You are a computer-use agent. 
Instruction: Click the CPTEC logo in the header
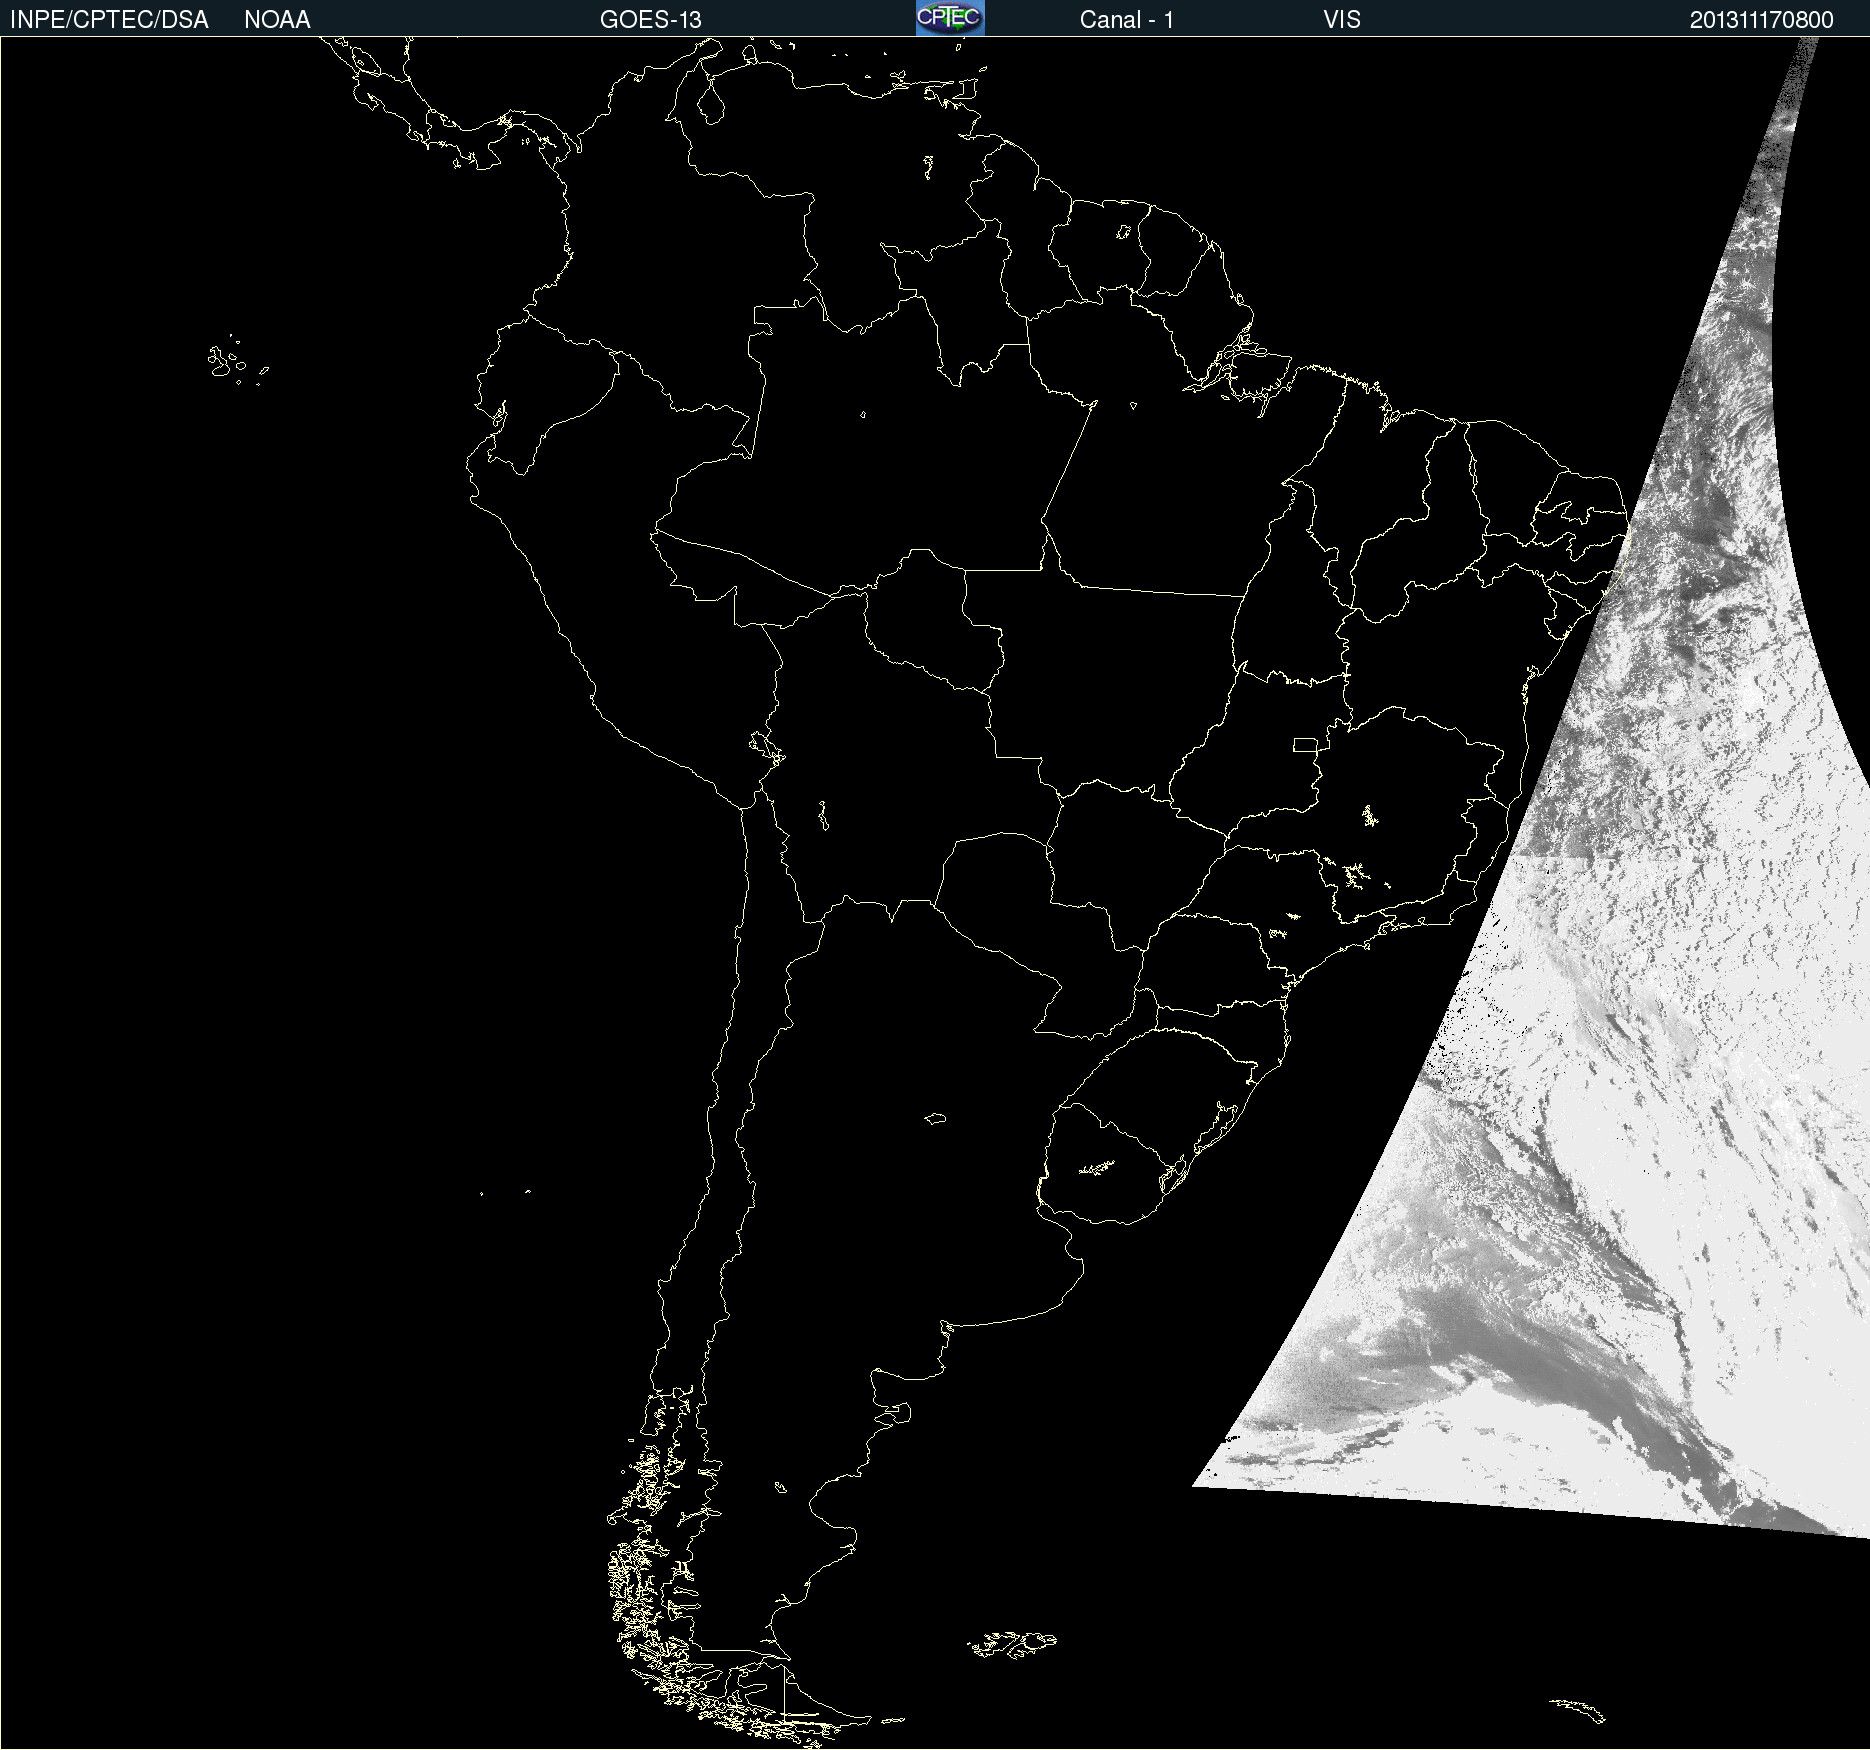click(950, 18)
